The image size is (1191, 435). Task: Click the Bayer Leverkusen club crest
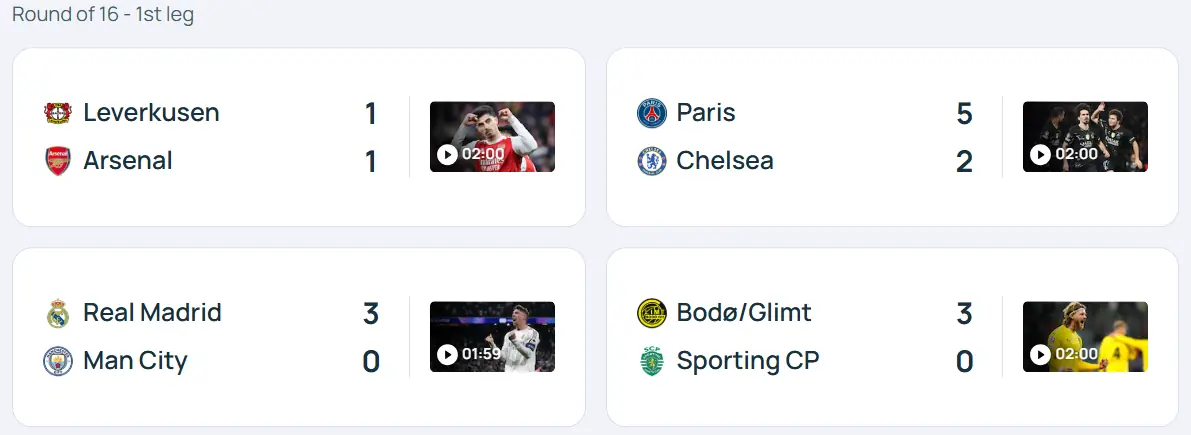pos(58,113)
